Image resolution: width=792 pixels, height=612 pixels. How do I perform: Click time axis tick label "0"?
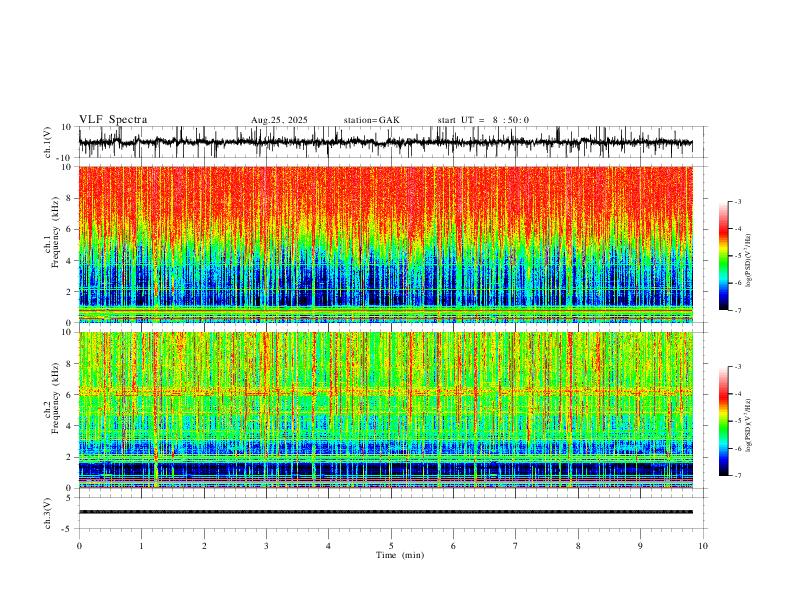click(x=79, y=546)
